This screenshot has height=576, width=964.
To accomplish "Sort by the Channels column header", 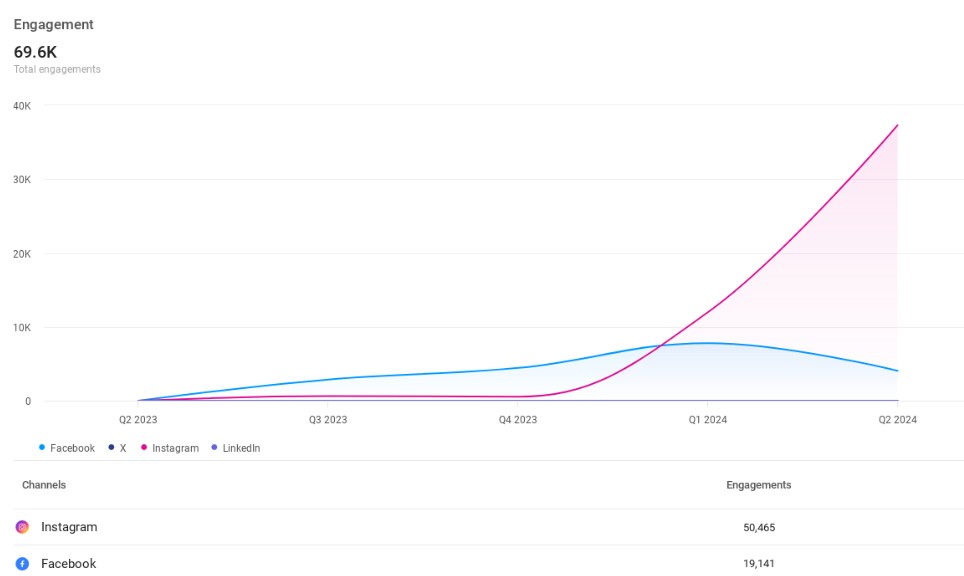I will [44, 485].
